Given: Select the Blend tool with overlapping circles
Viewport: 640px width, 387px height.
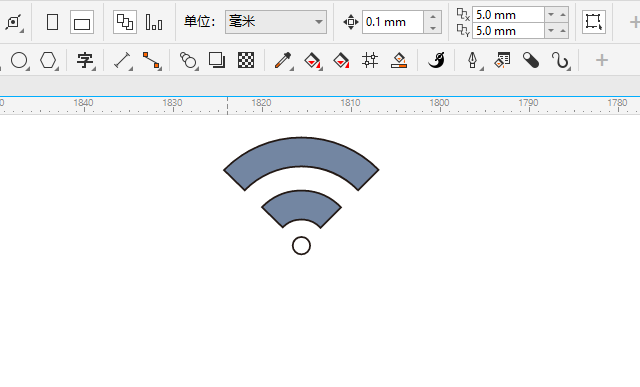Looking at the screenshot, I should click(188, 61).
